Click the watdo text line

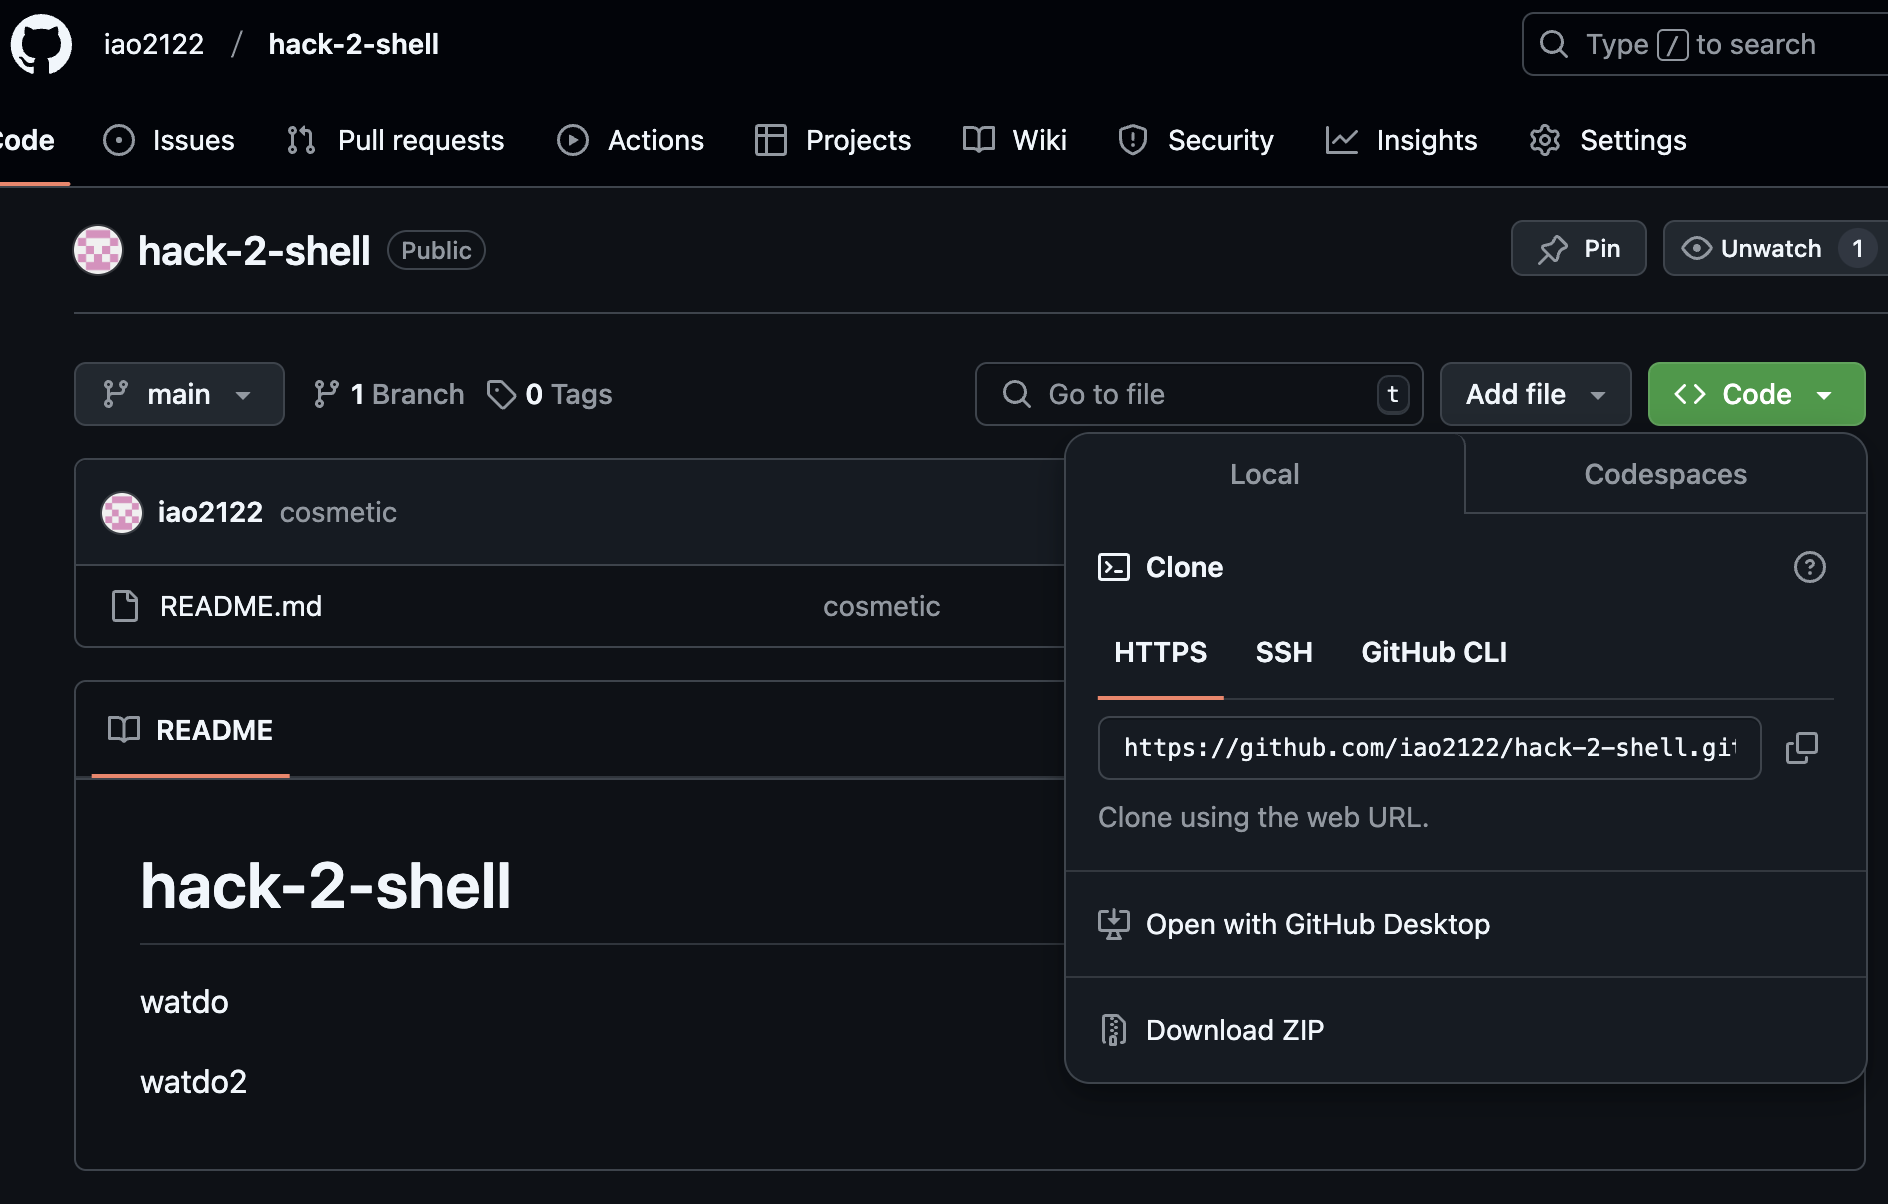tap(184, 1002)
